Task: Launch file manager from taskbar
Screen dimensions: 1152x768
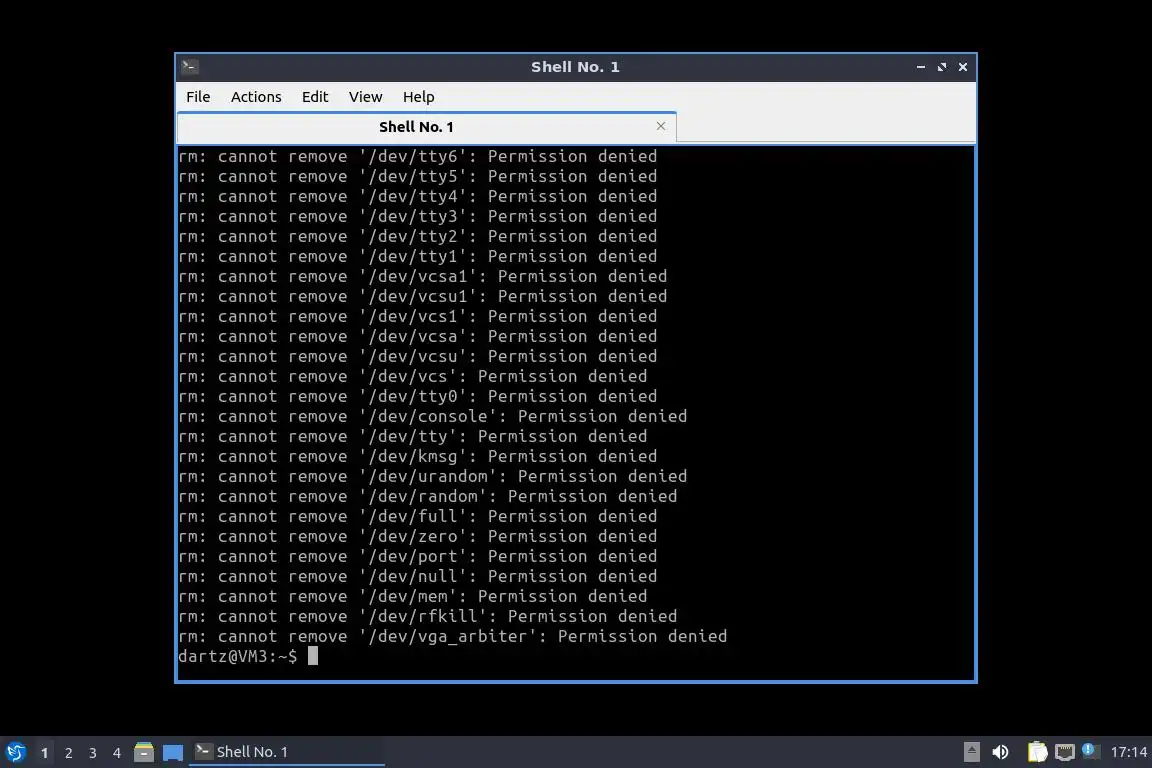Action: coord(144,752)
